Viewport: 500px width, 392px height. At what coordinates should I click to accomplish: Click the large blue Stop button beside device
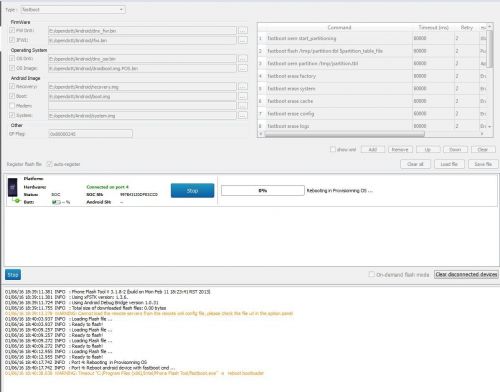192,190
